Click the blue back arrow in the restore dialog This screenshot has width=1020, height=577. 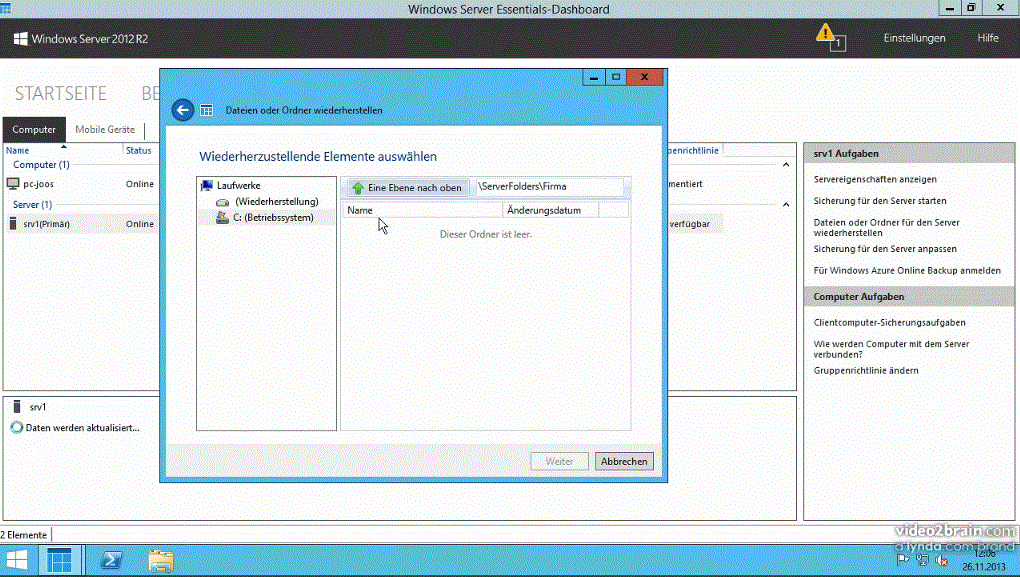pyautogui.click(x=183, y=110)
